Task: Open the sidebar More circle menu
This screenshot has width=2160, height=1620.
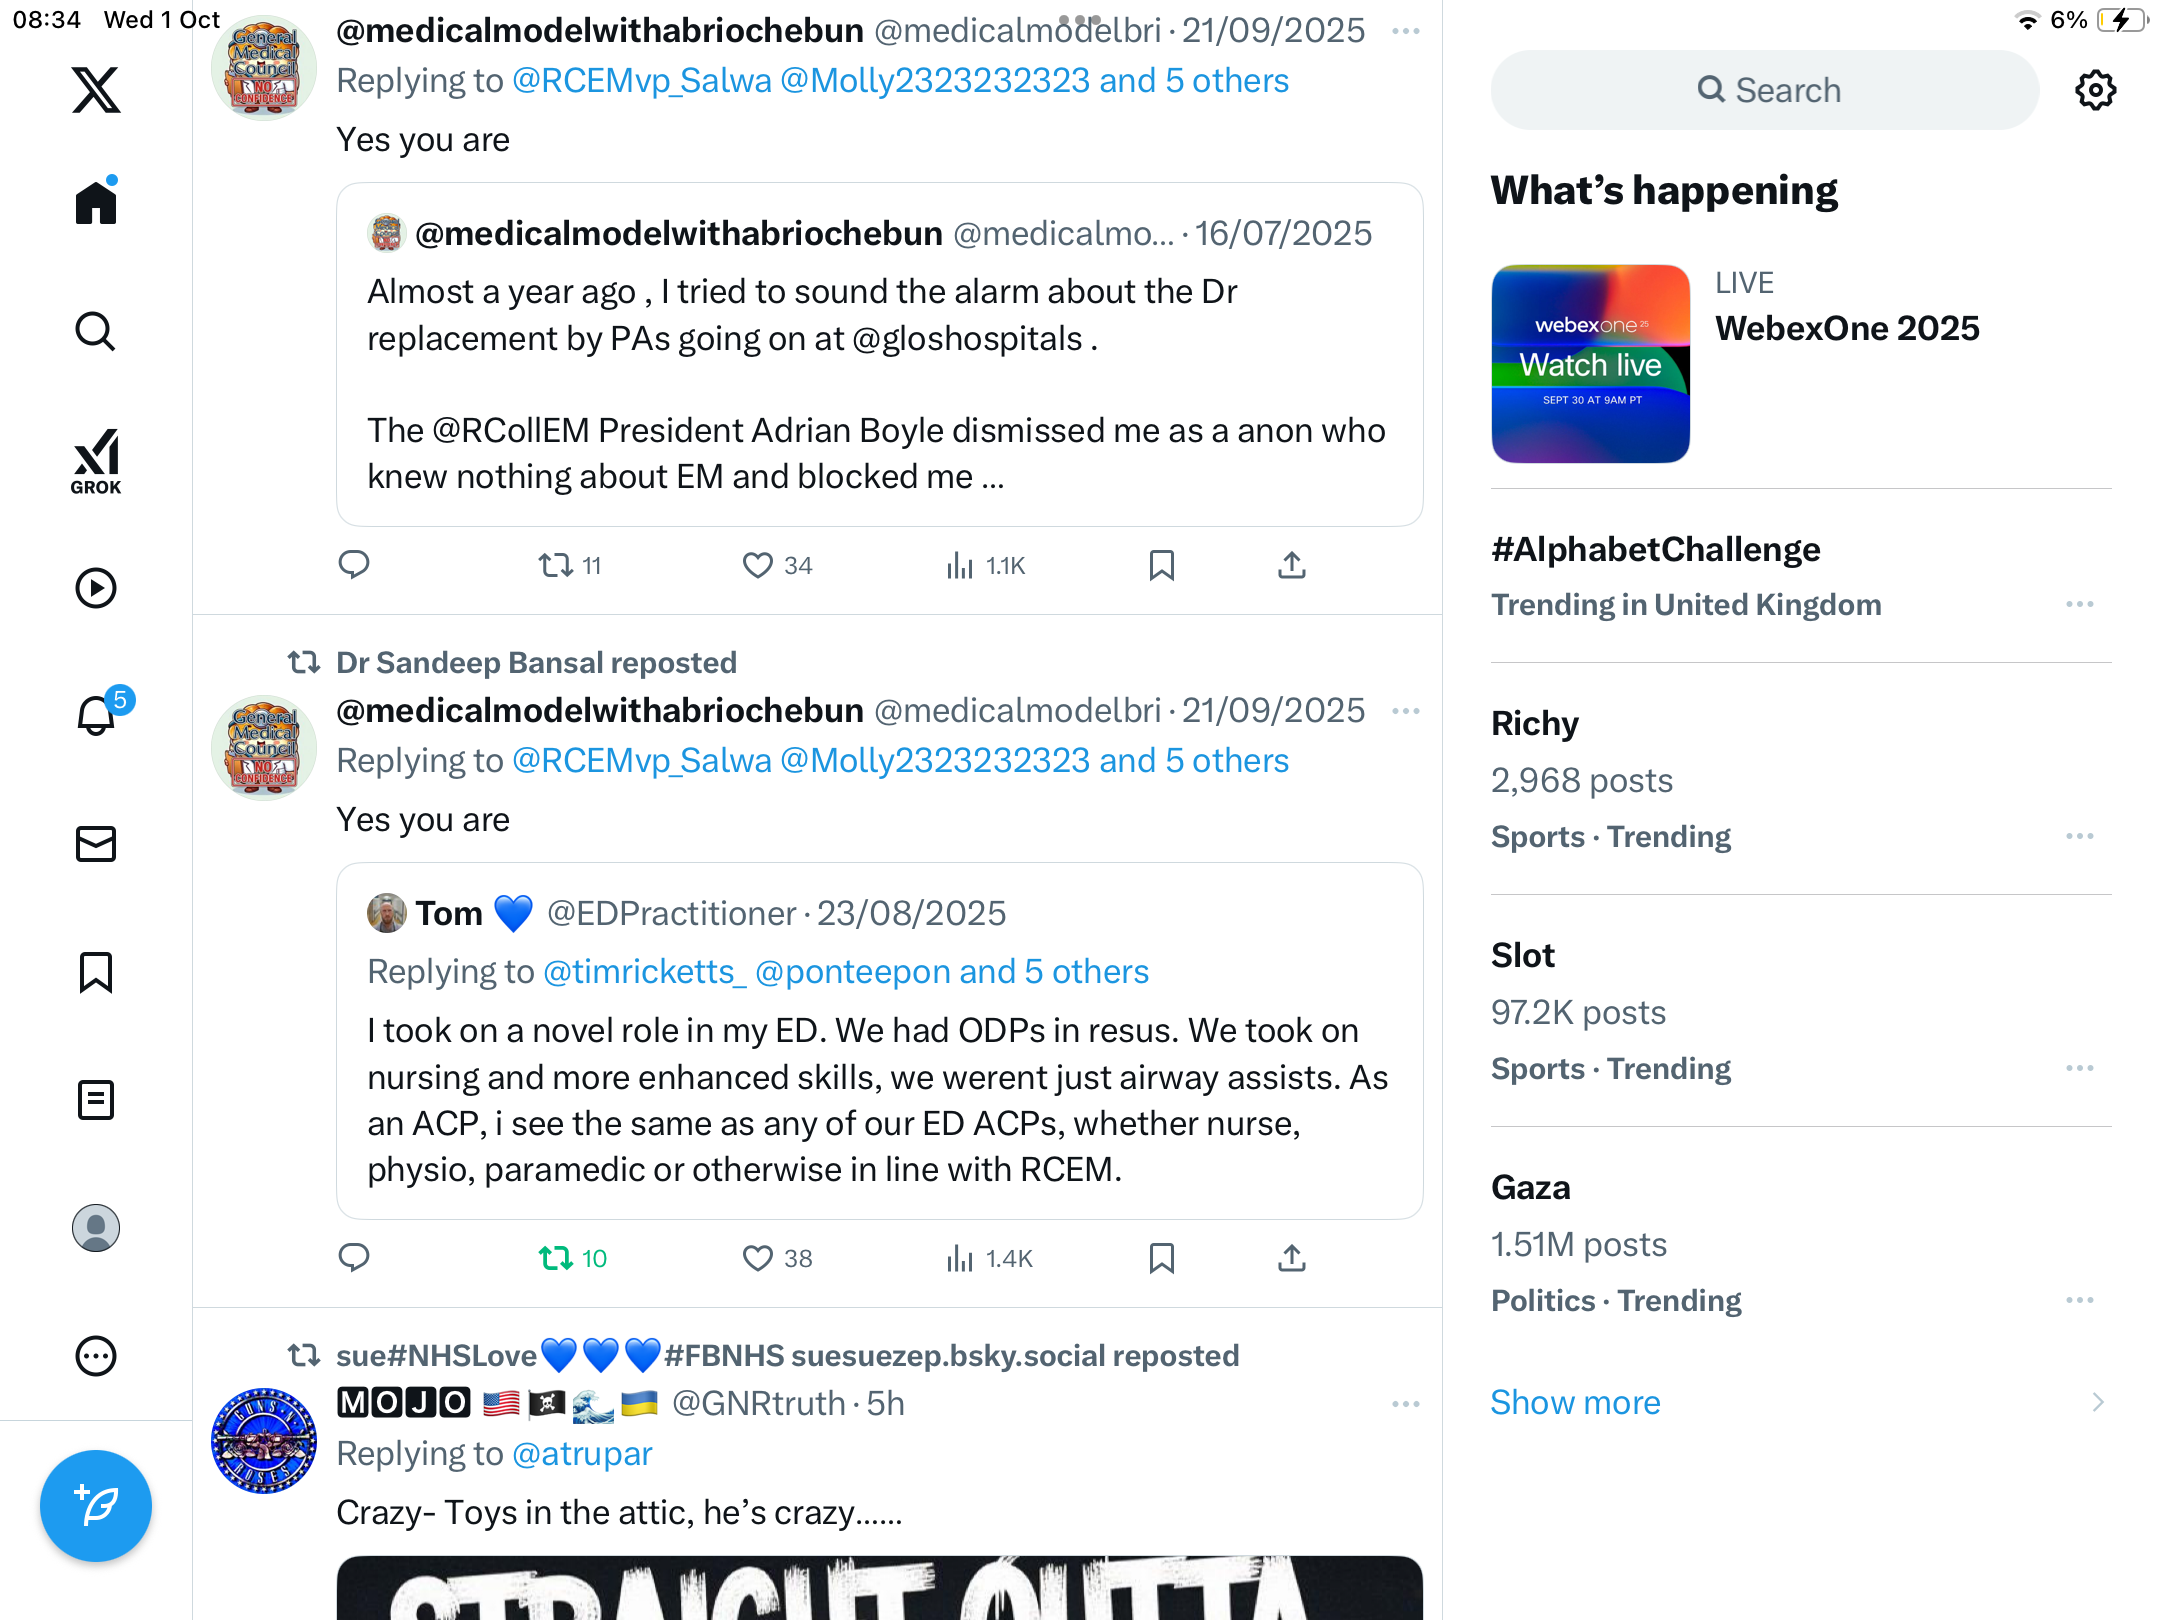Action: pos(96,1356)
